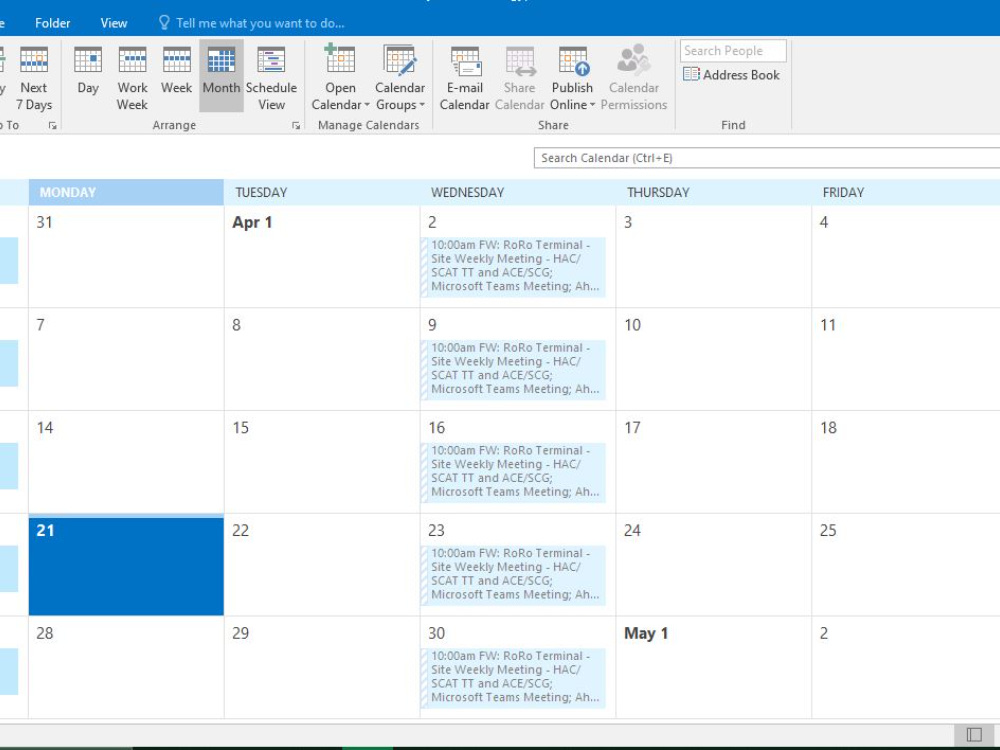Viewport: 1000px width, 750px height.
Task: Open the Address Book
Action: click(x=732, y=75)
